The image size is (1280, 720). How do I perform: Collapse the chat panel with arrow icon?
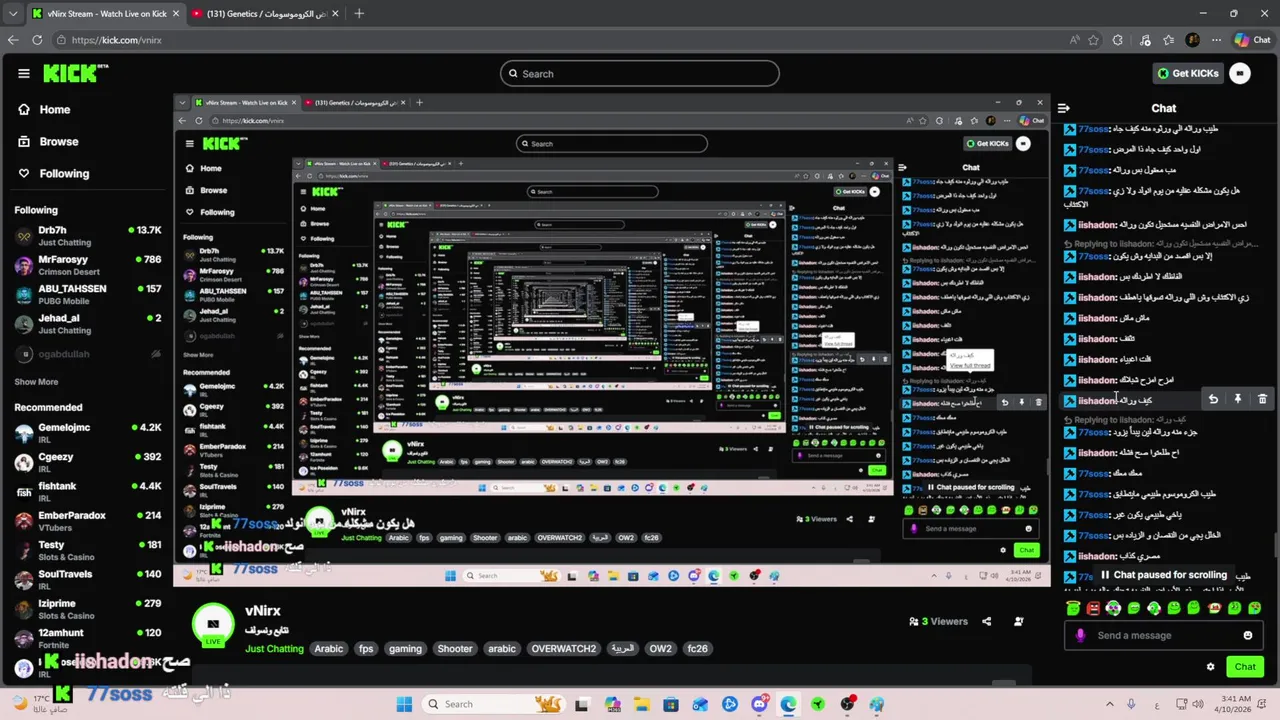(x=1064, y=108)
